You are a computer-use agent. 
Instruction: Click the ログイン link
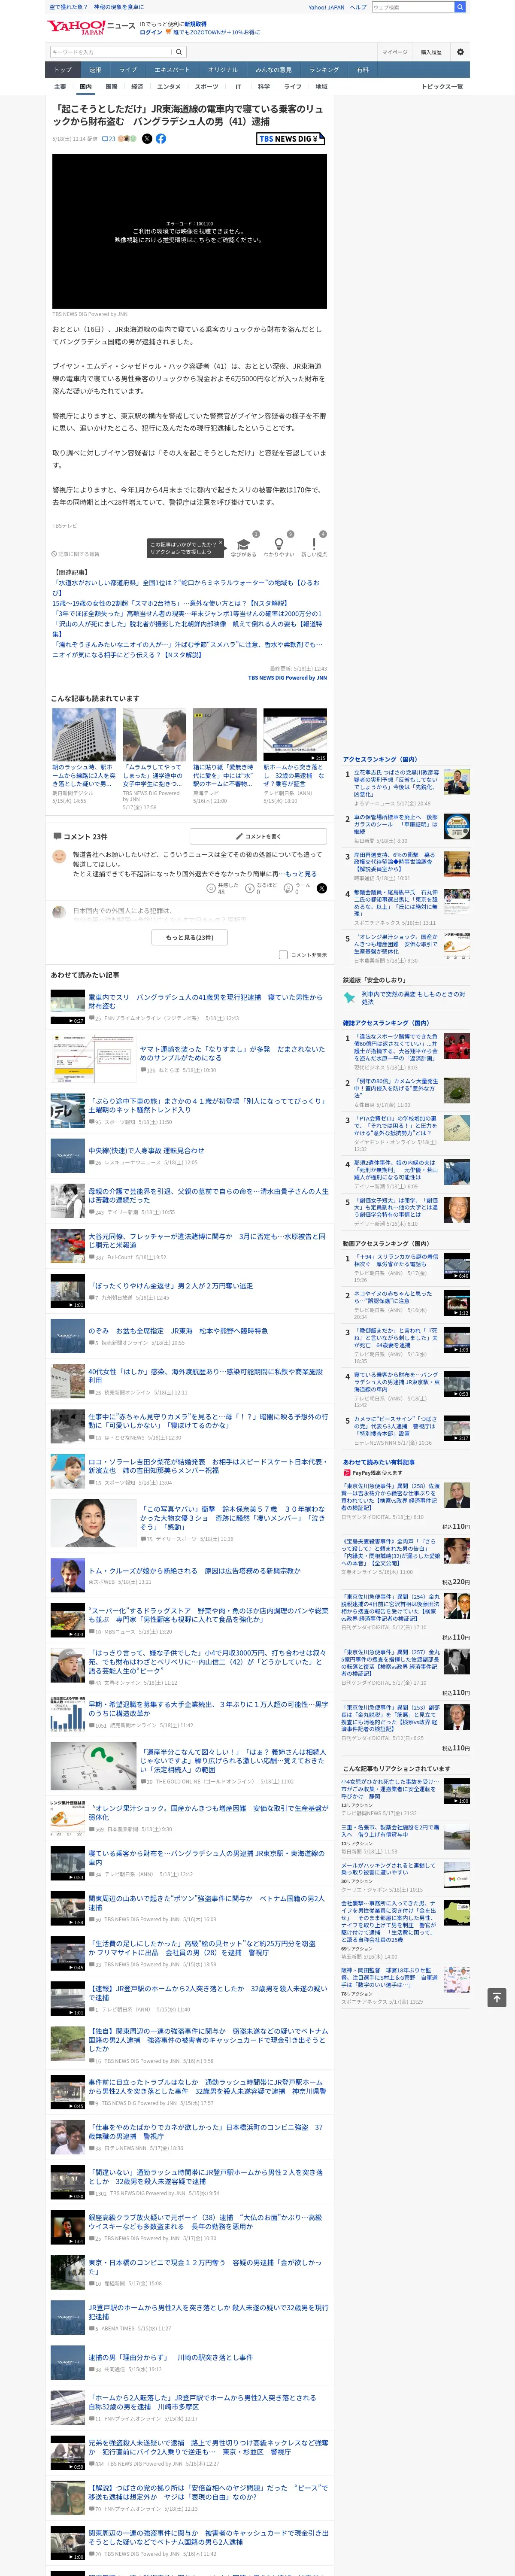151,32
